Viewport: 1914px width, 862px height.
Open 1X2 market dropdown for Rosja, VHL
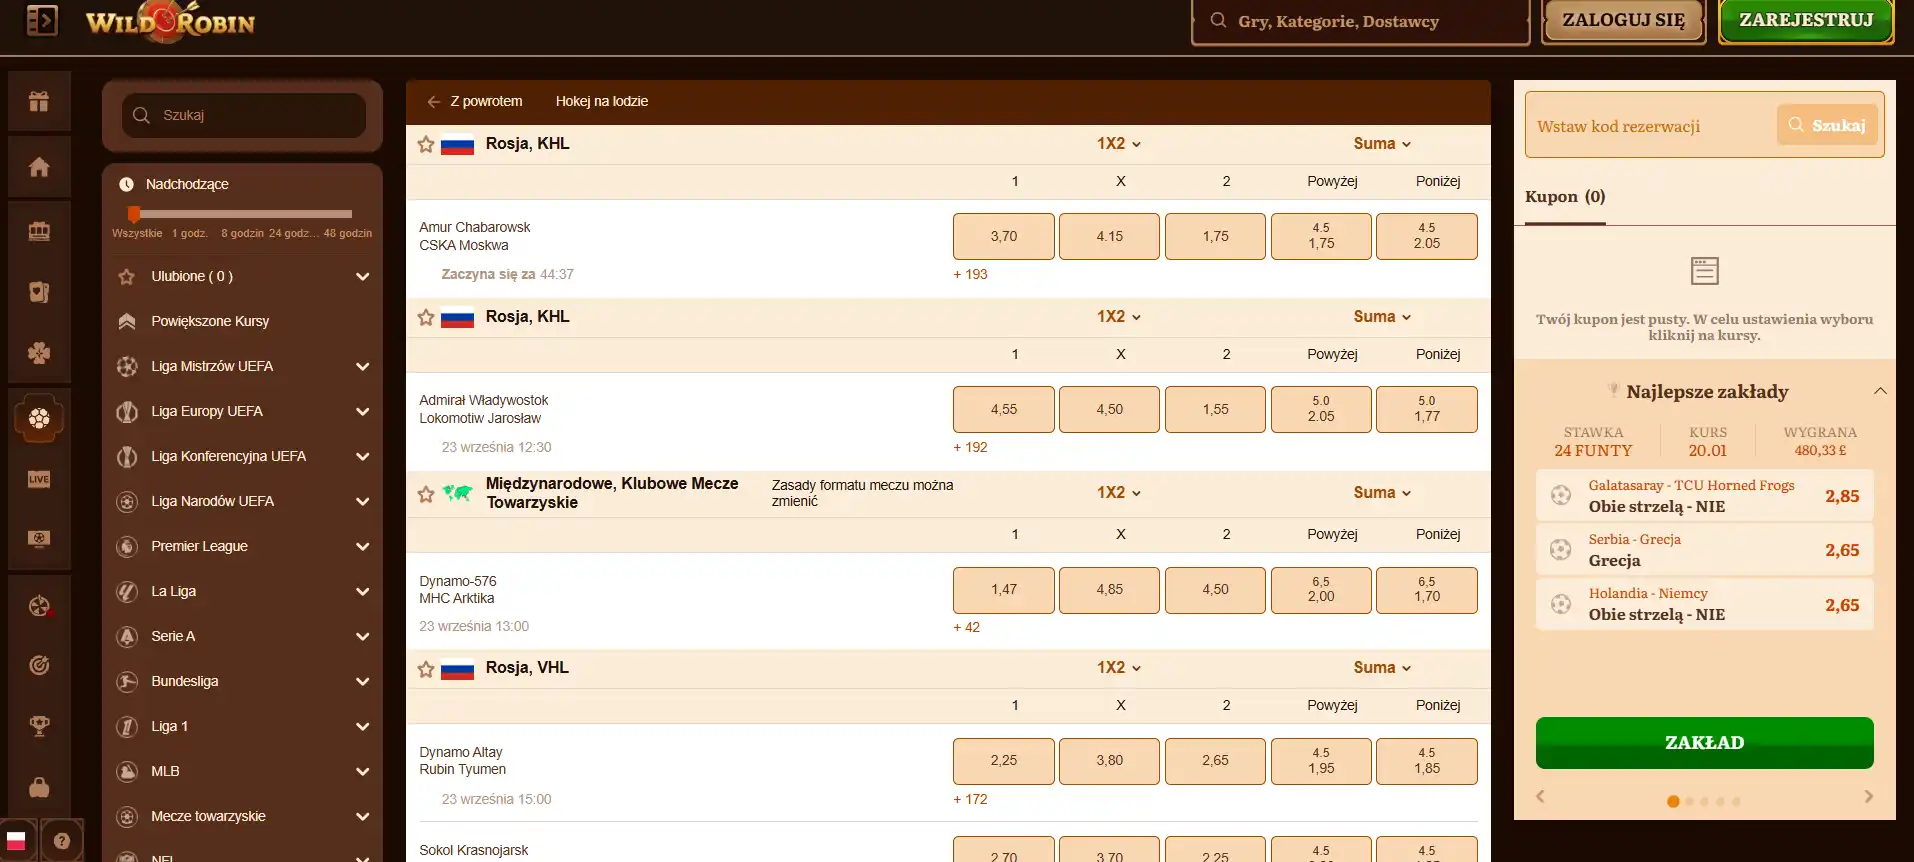[x=1119, y=667]
